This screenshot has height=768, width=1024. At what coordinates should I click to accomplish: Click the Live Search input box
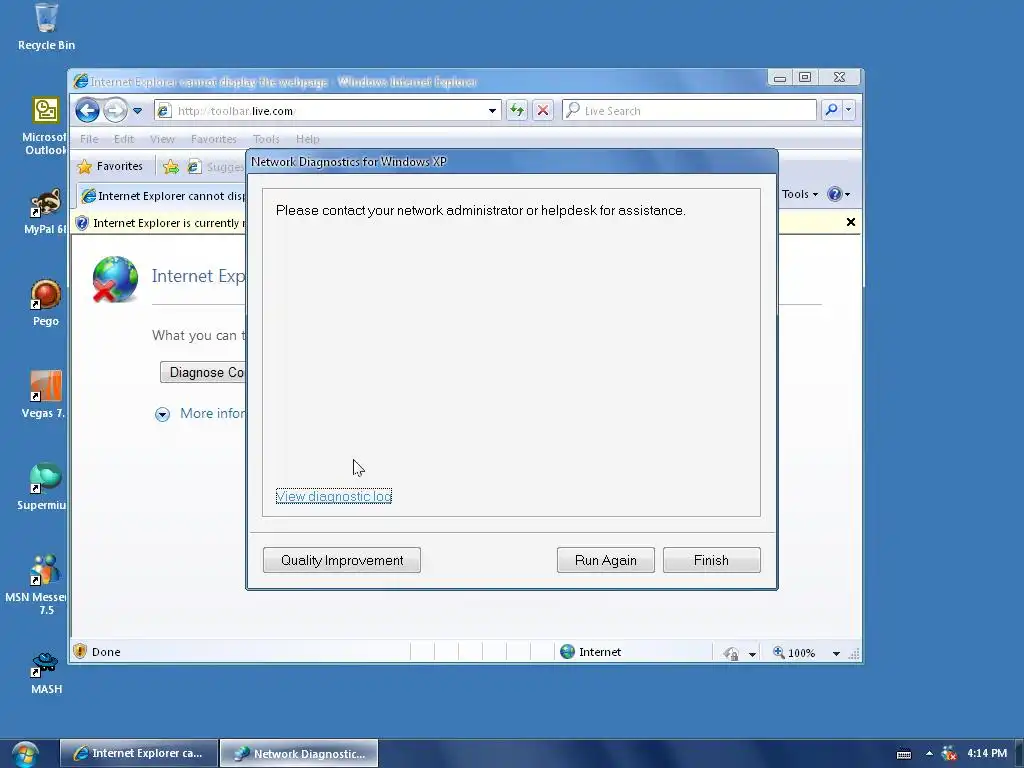tap(689, 110)
